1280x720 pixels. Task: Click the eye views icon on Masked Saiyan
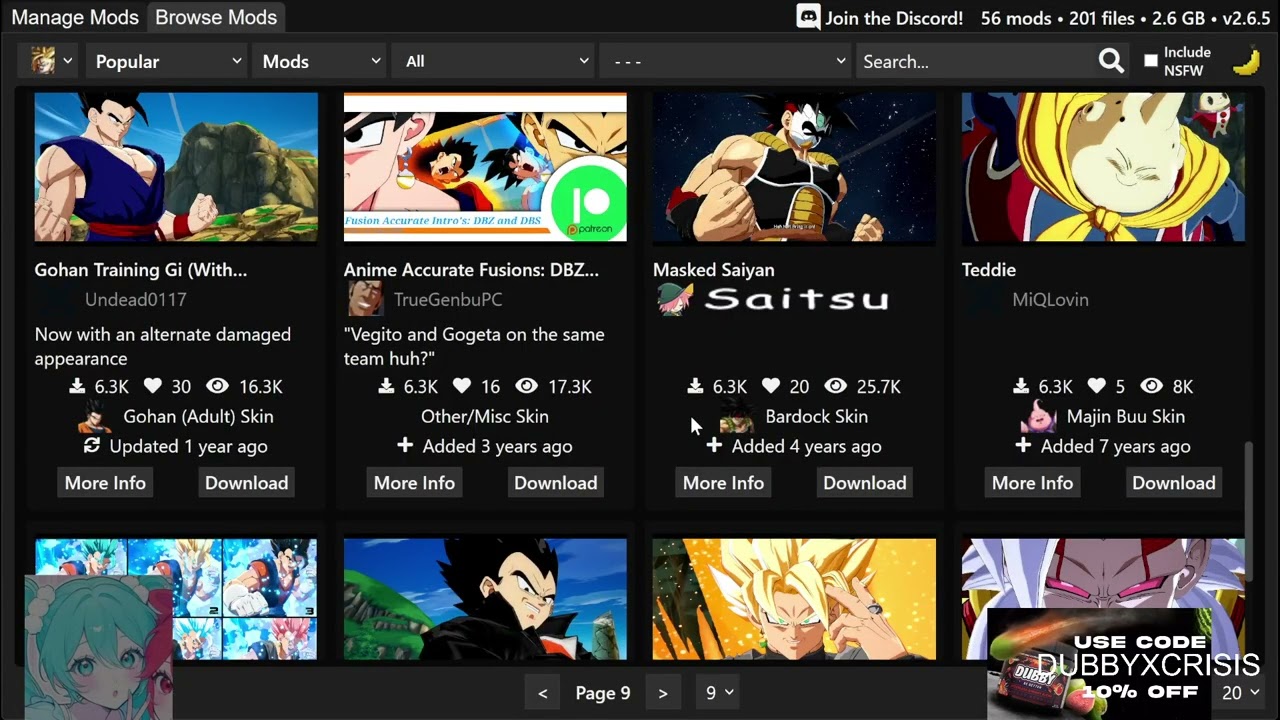[x=835, y=386]
